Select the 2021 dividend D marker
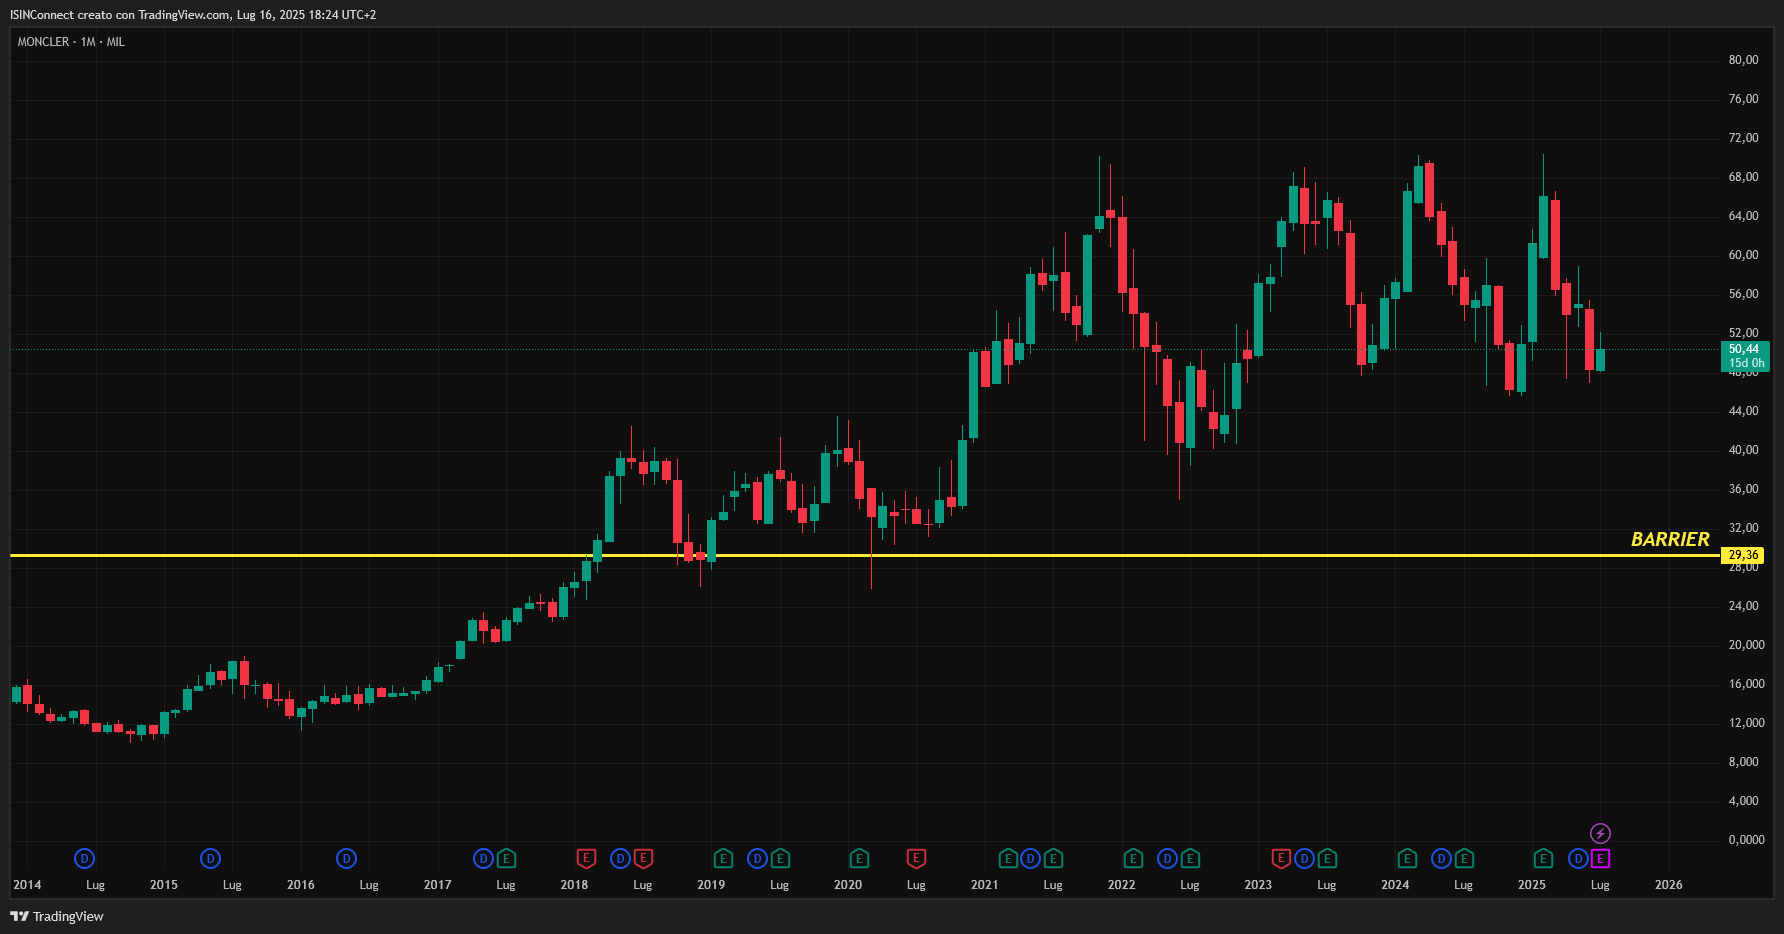 [1030, 858]
